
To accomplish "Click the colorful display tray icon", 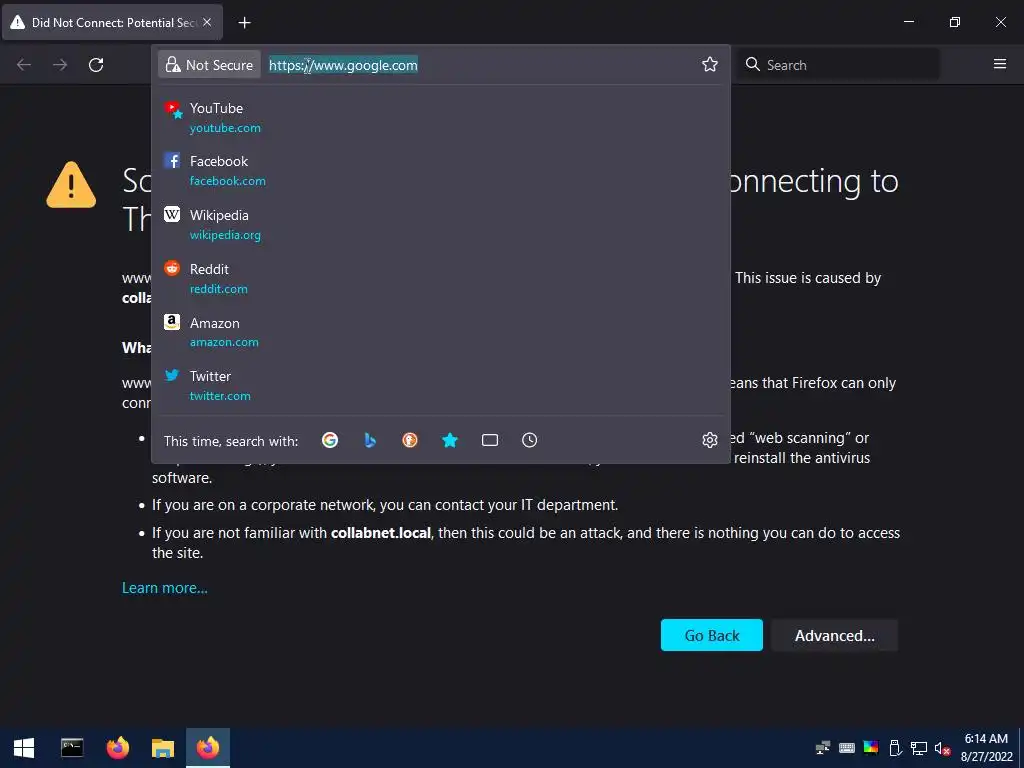I will tap(871, 748).
